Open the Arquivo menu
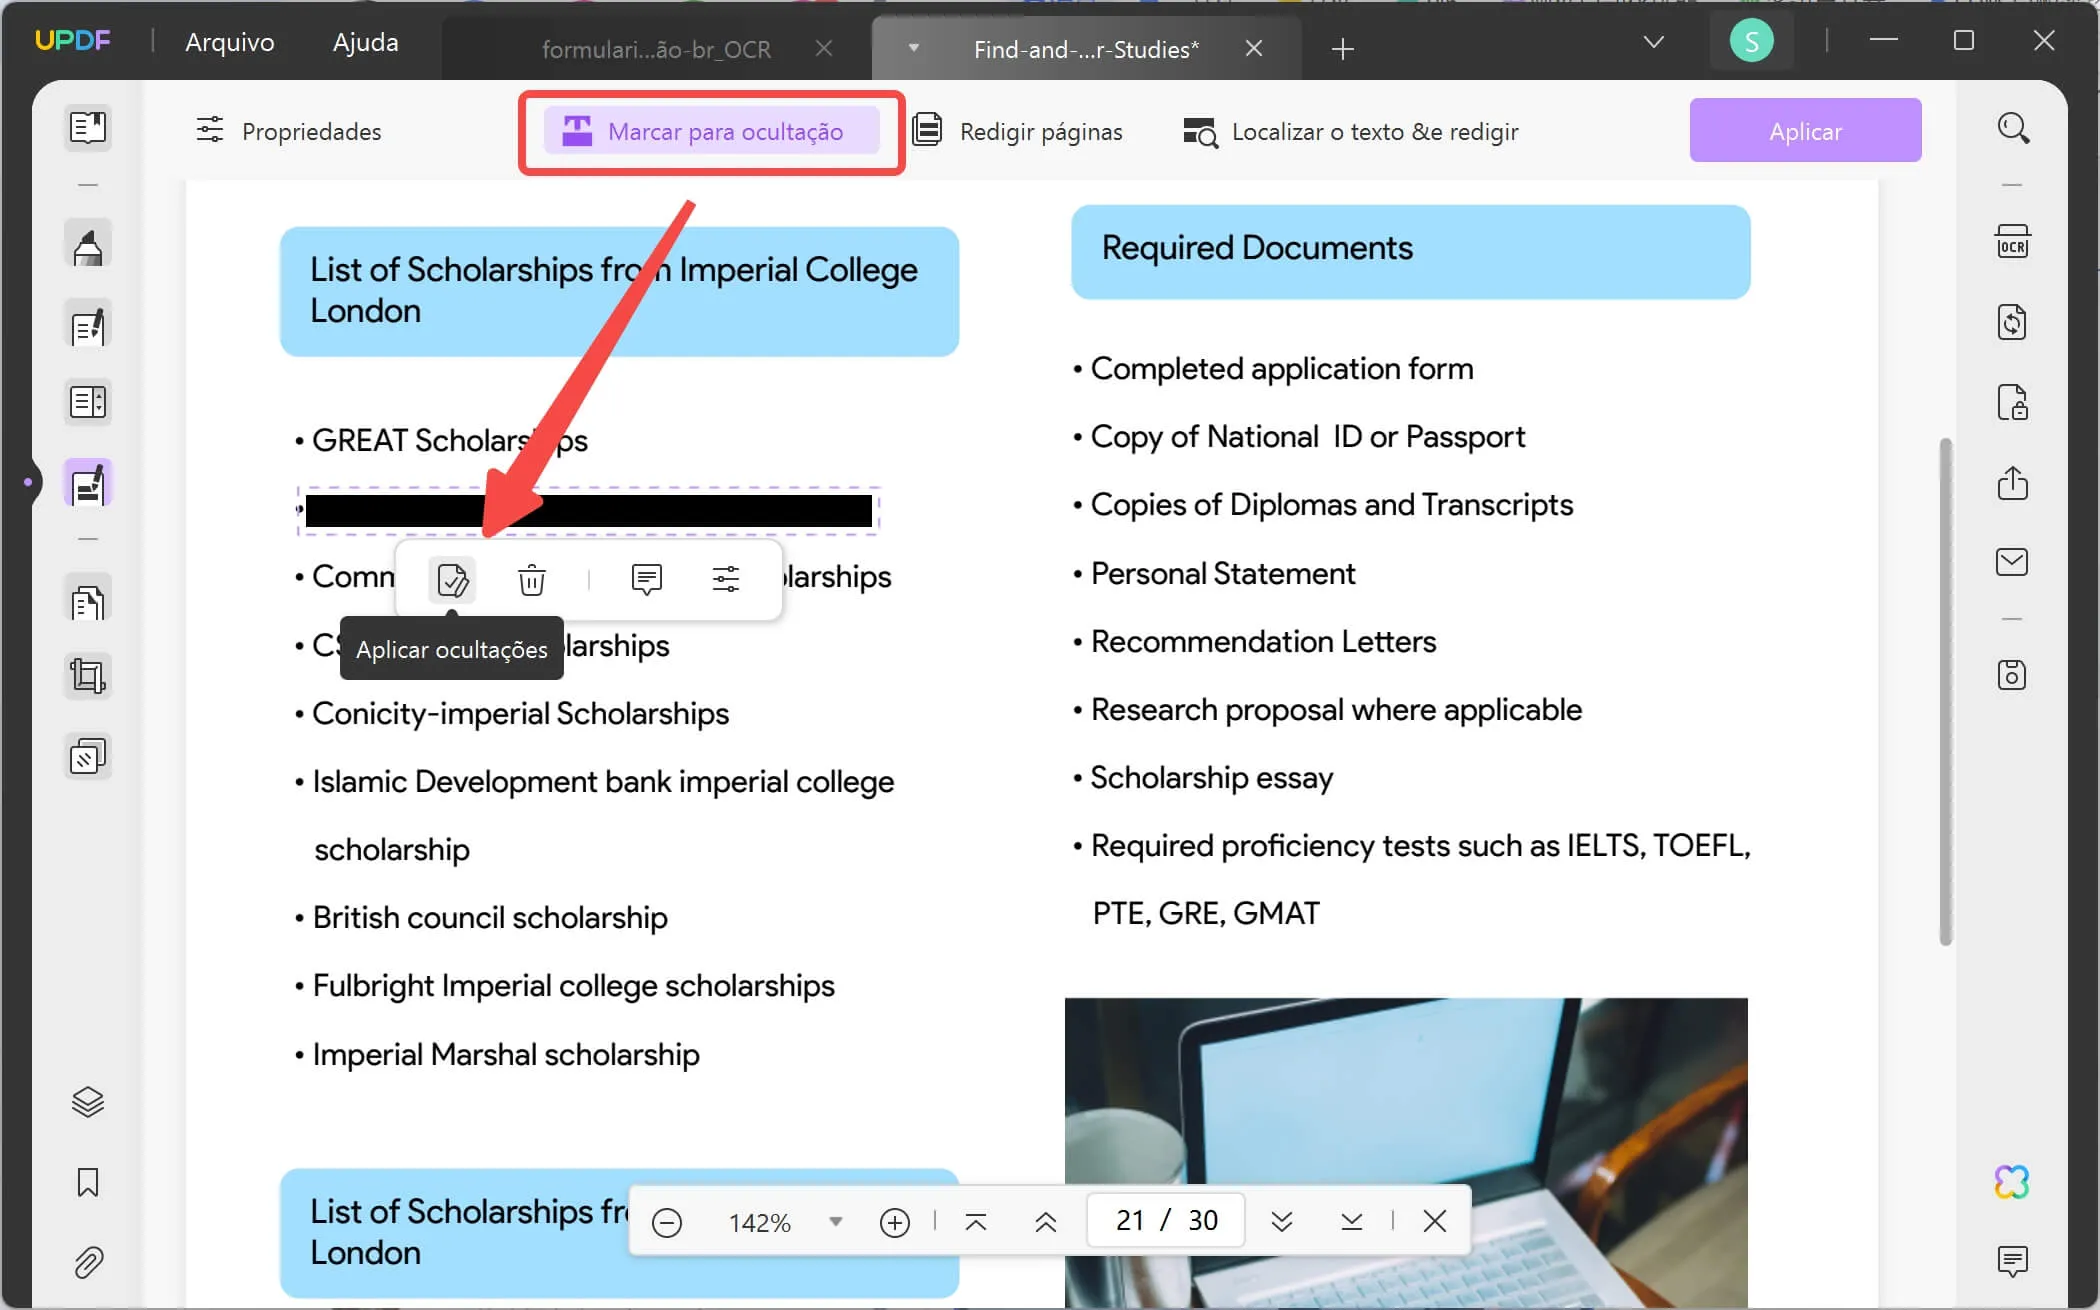This screenshot has width=2100, height=1310. [229, 42]
